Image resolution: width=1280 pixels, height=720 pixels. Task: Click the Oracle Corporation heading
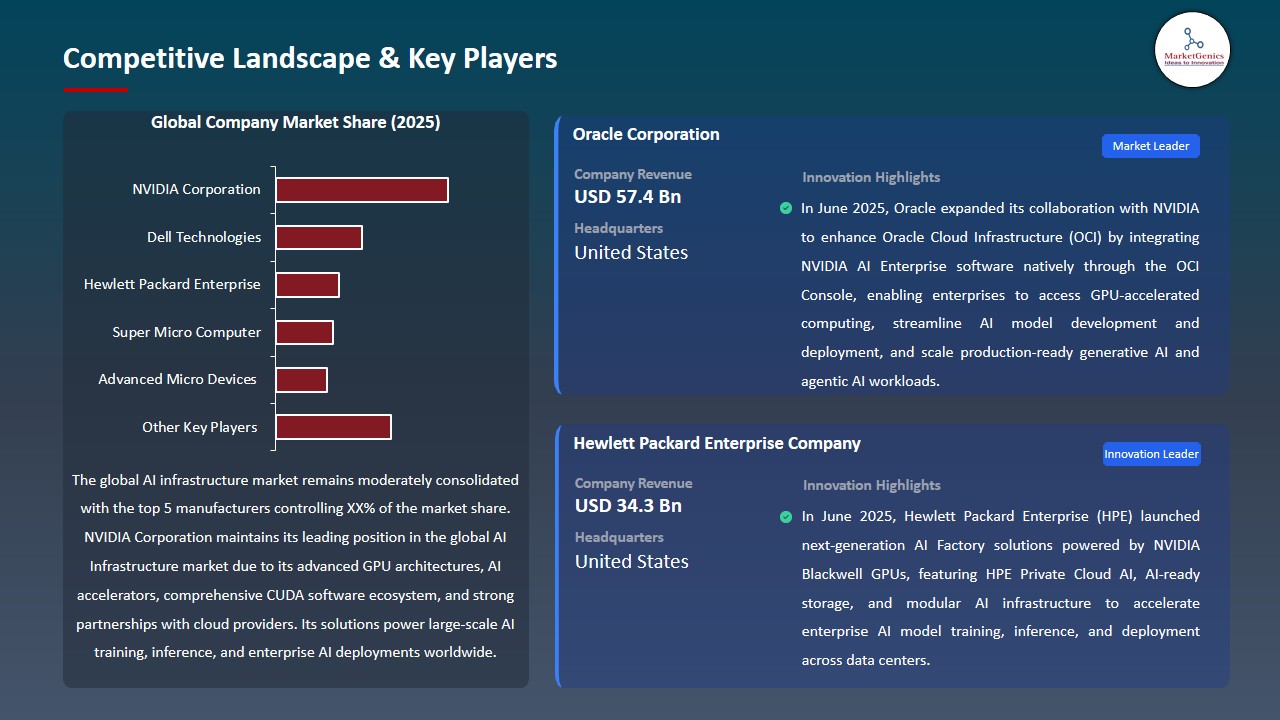[x=646, y=134]
